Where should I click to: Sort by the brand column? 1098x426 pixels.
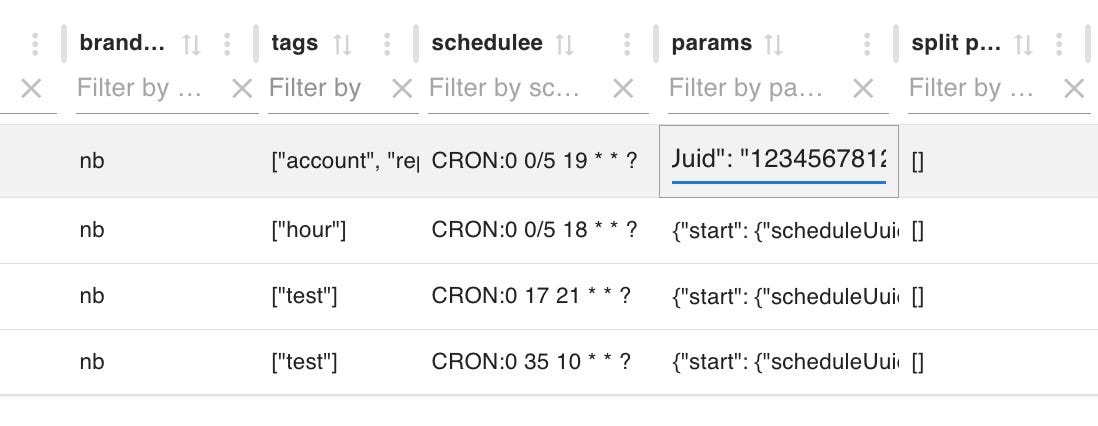[191, 44]
